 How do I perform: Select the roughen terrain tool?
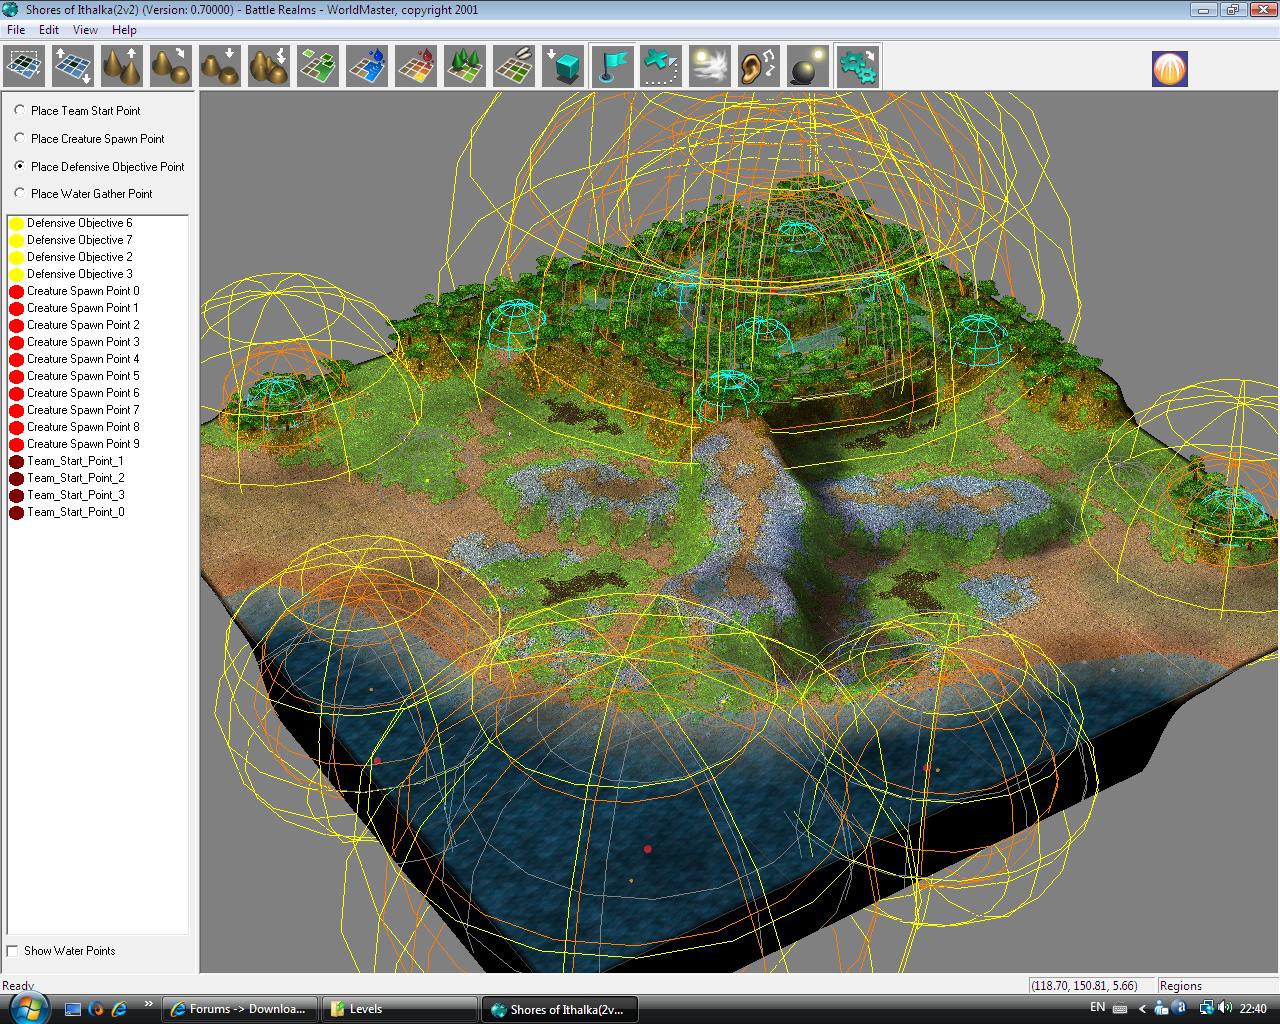269,67
